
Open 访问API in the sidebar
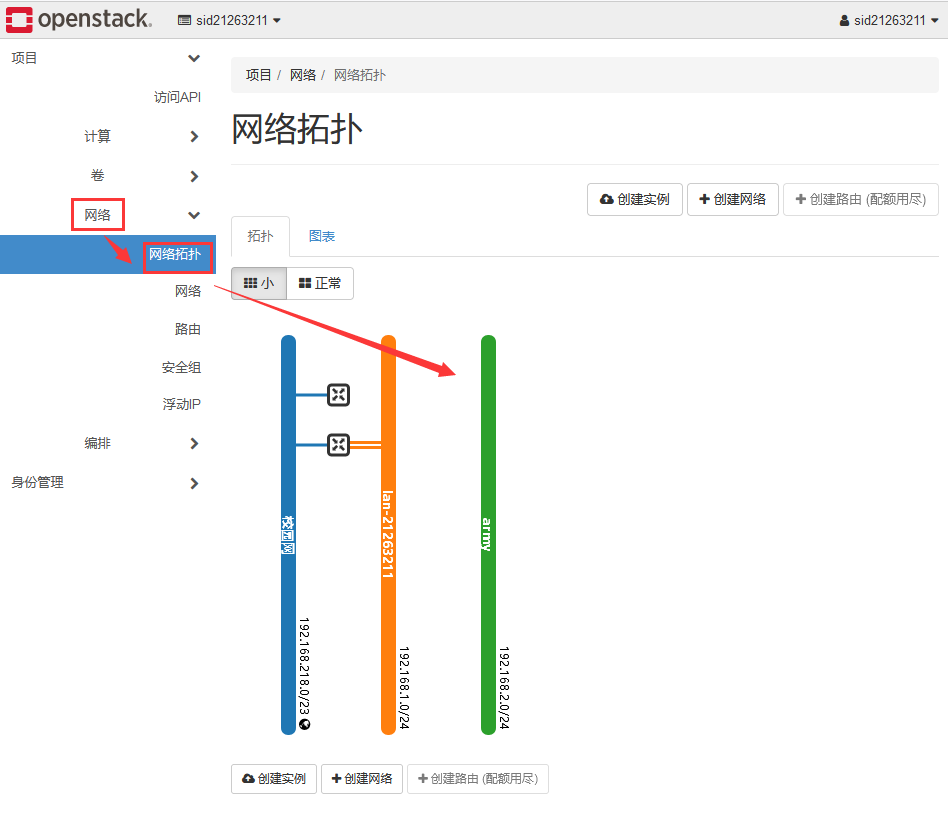coord(177,97)
